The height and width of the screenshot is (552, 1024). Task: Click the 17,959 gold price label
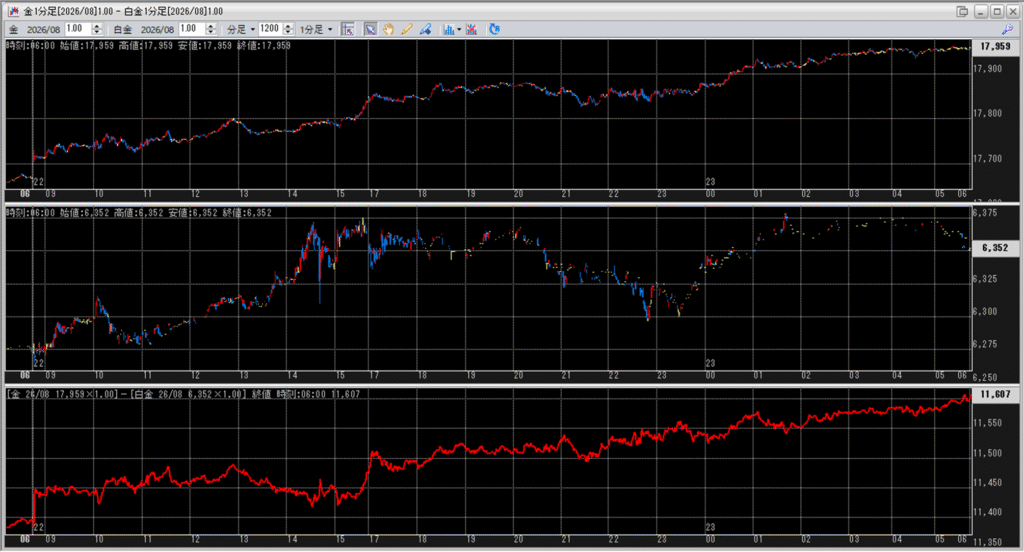pyautogui.click(x=994, y=46)
